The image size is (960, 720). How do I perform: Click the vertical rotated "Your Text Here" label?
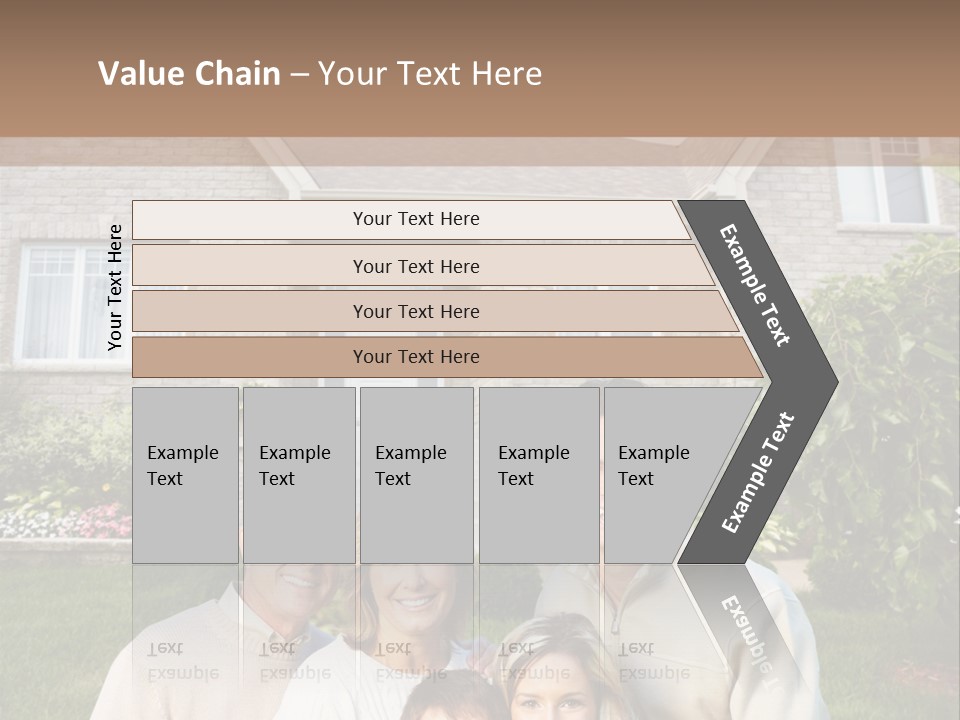point(115,287)
